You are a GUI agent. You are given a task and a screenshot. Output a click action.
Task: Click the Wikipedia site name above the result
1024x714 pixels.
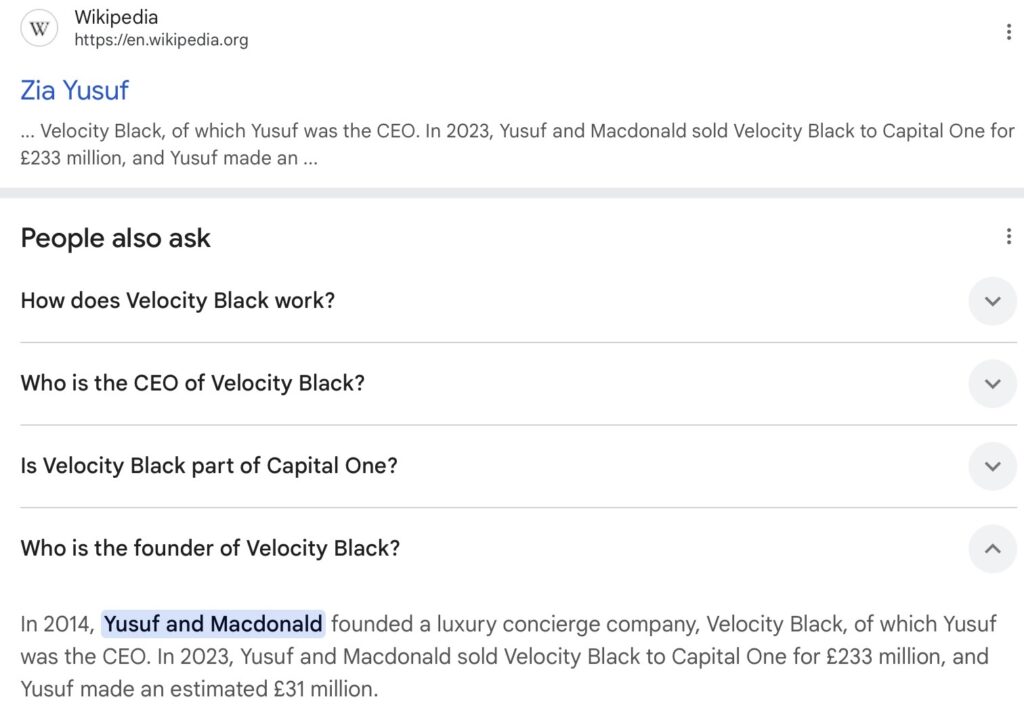(x=116, y=18)
